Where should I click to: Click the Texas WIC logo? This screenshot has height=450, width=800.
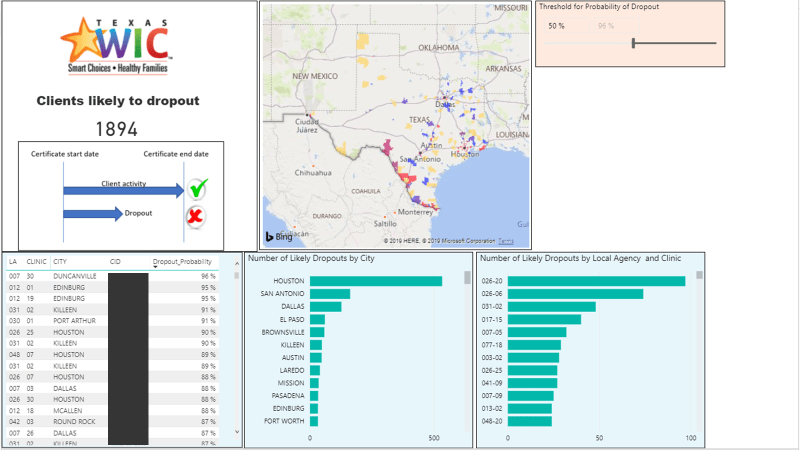[x=117, y=46]
